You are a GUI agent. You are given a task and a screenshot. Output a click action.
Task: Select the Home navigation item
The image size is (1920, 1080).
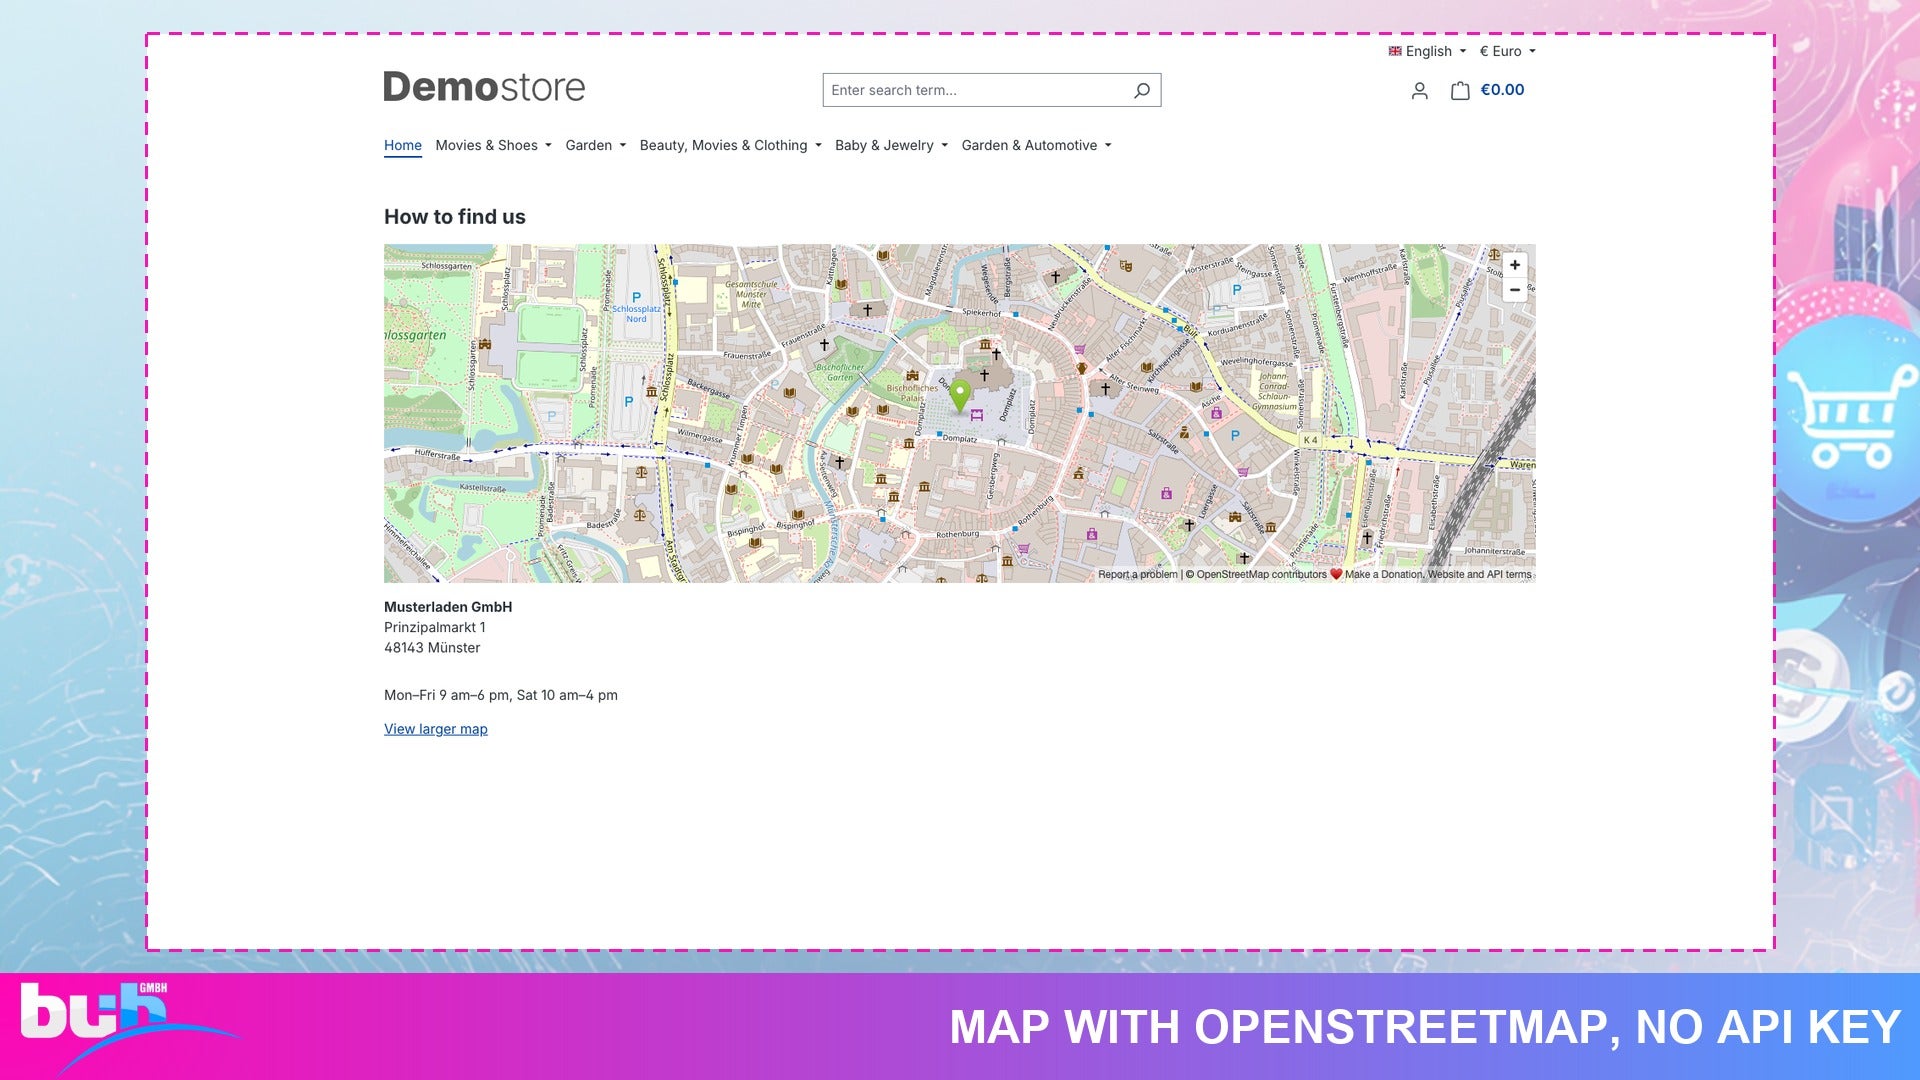click(x=403, y=145)
